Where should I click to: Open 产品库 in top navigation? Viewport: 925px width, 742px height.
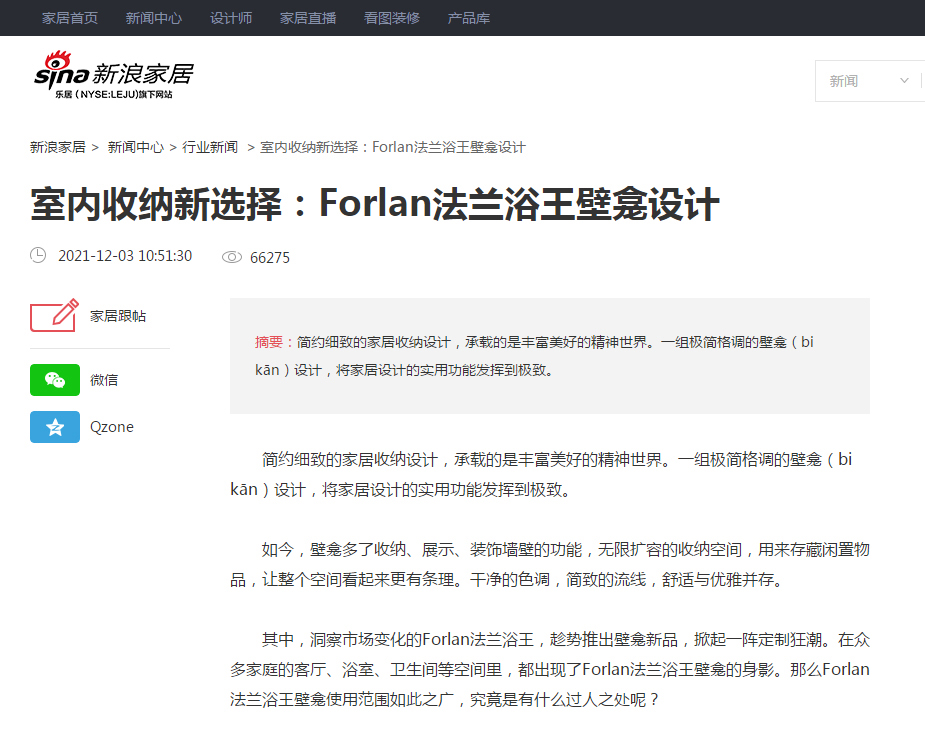click(468, 18)
